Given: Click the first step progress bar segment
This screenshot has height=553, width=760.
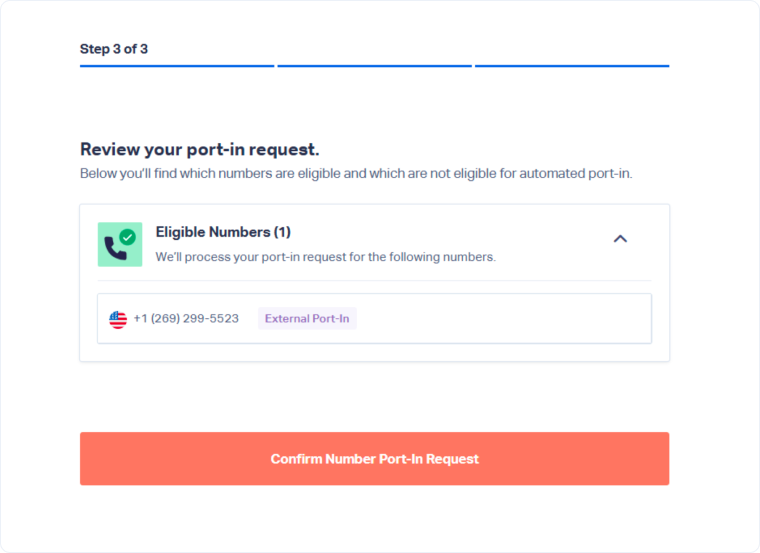Looking at the screenshot, I should (x=177, y=66).
